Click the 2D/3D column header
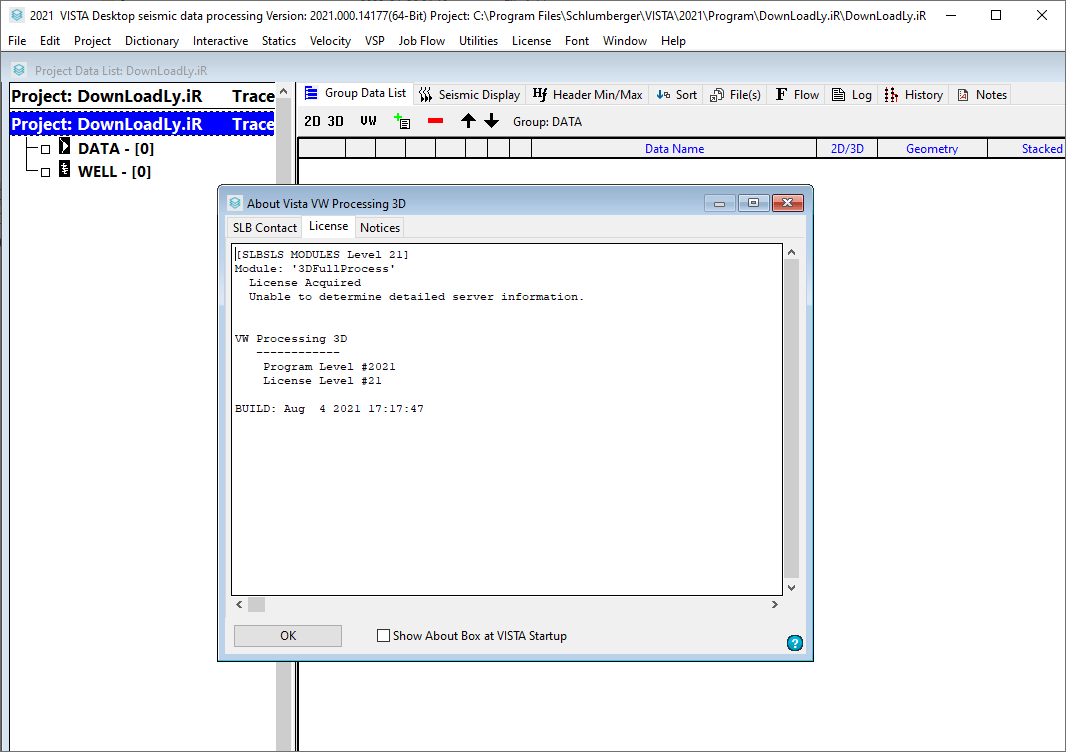 click(x=847, y=148)
